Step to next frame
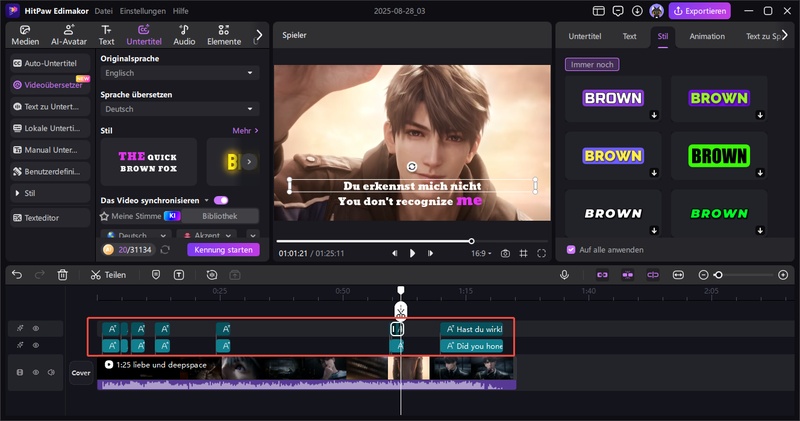Image resolution: width=800 pixels, height=421 pixels. (430, 253)
